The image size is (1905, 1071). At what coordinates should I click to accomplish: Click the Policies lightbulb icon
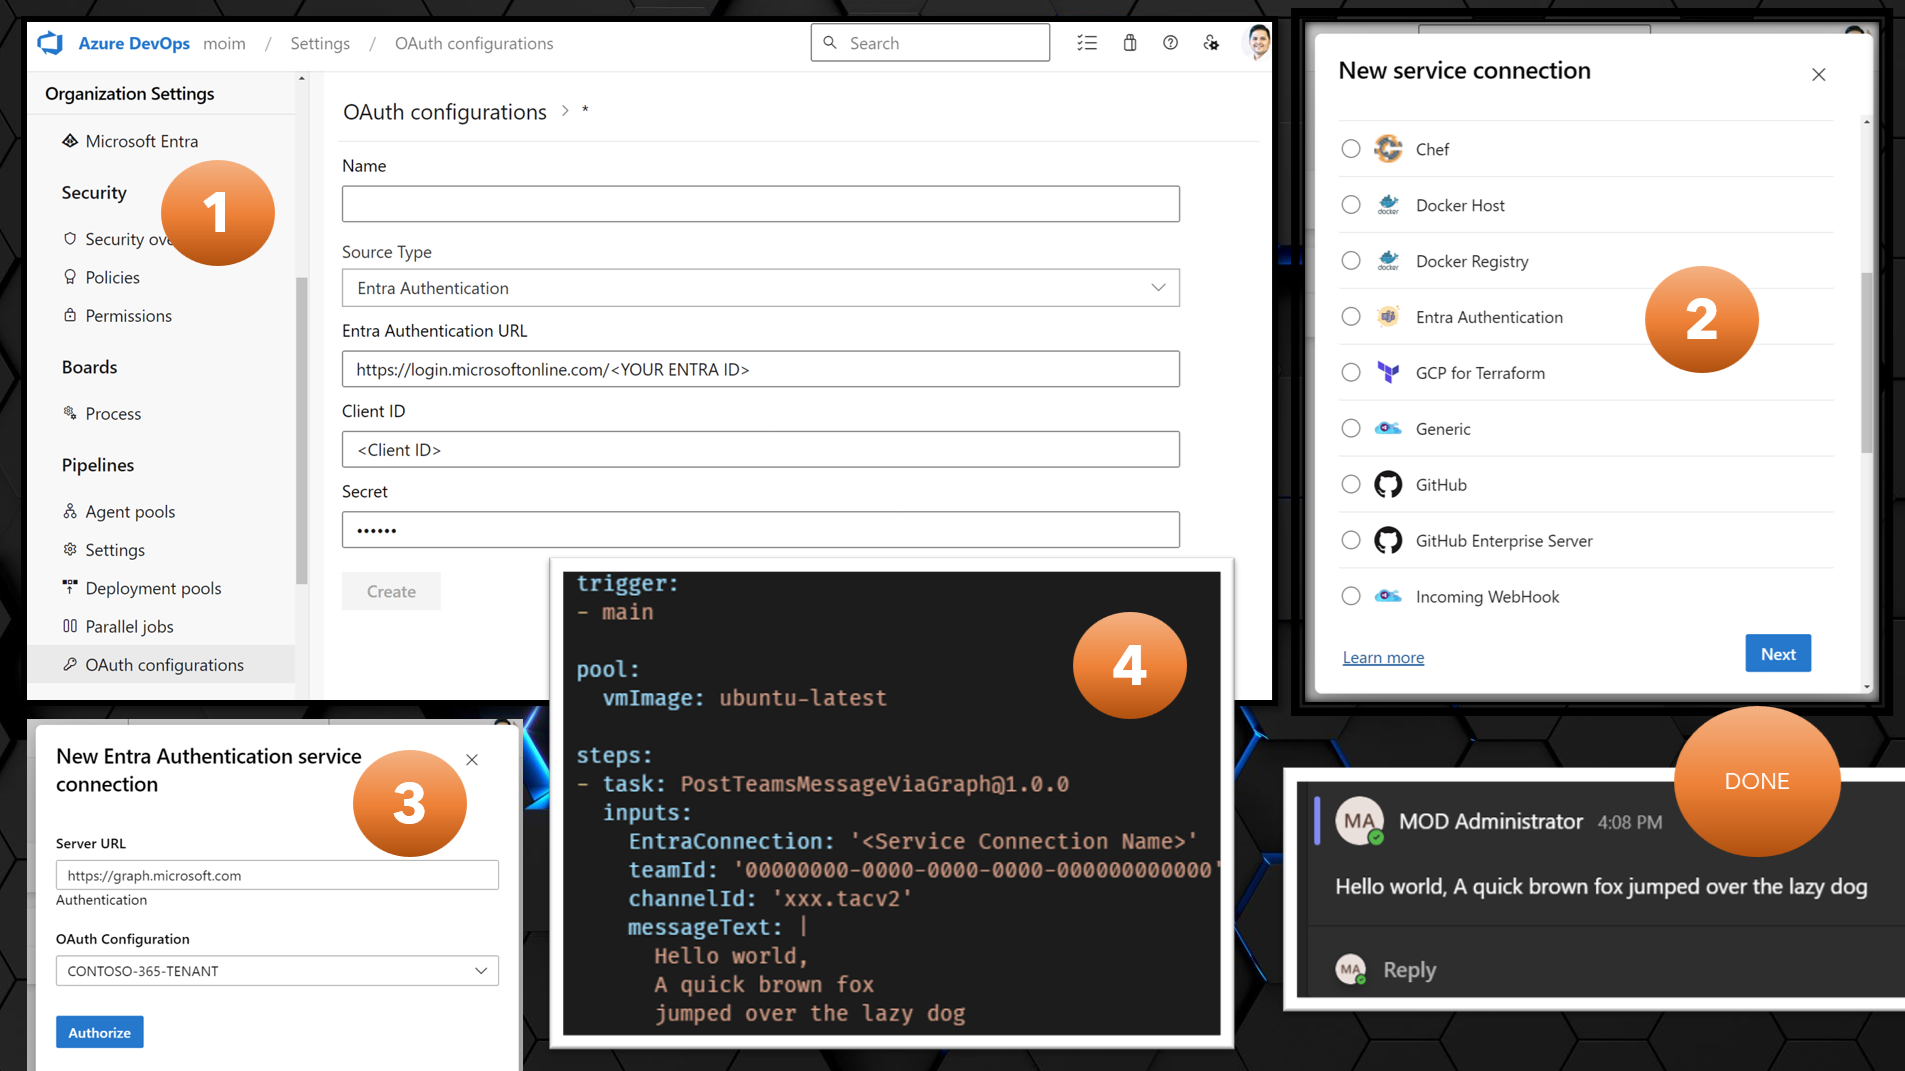pos(70,277)
